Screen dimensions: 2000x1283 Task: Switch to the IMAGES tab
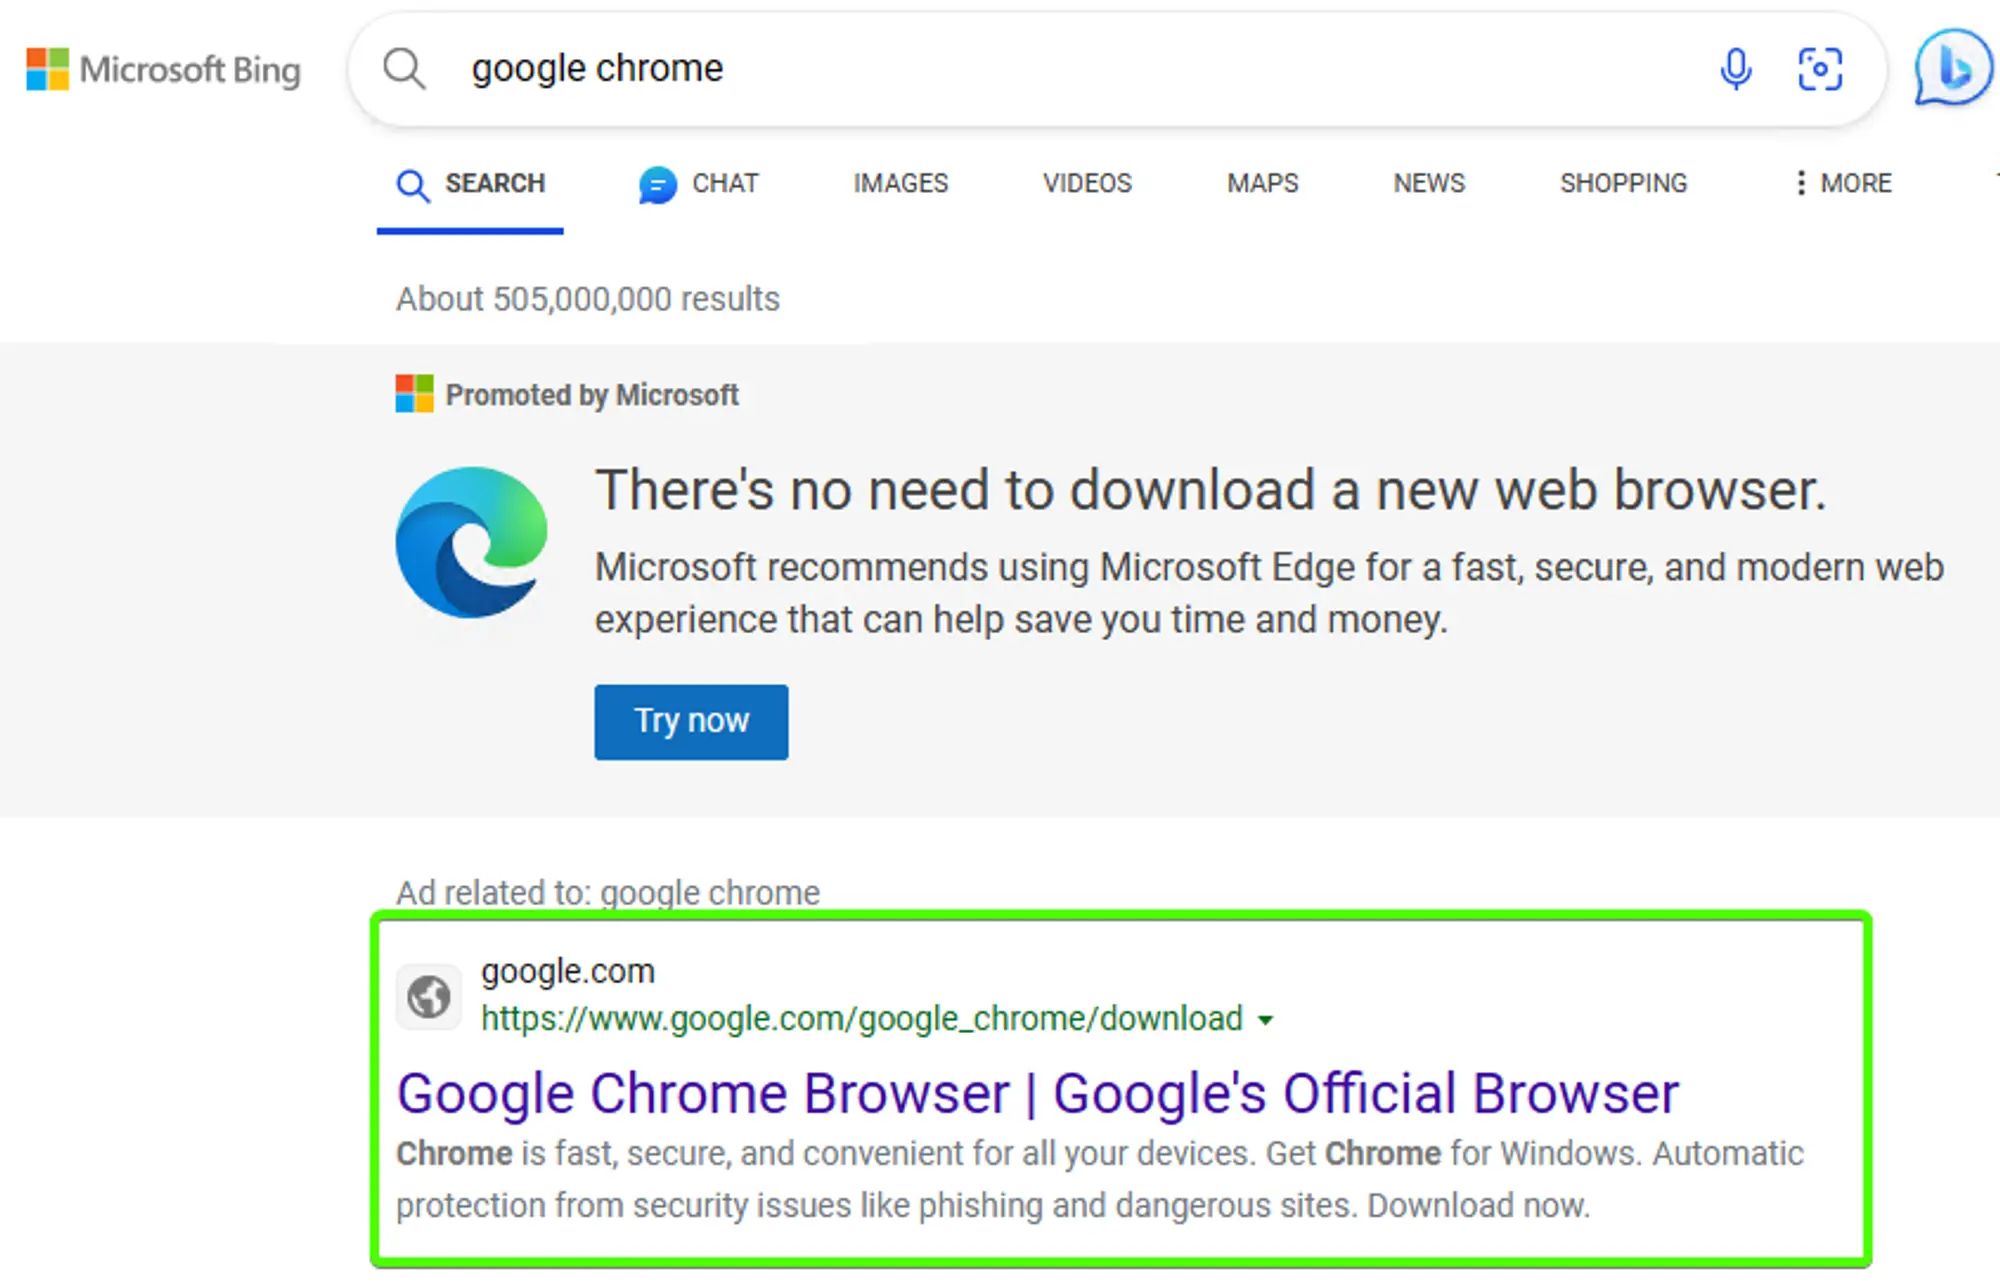(x=900, y=184)
